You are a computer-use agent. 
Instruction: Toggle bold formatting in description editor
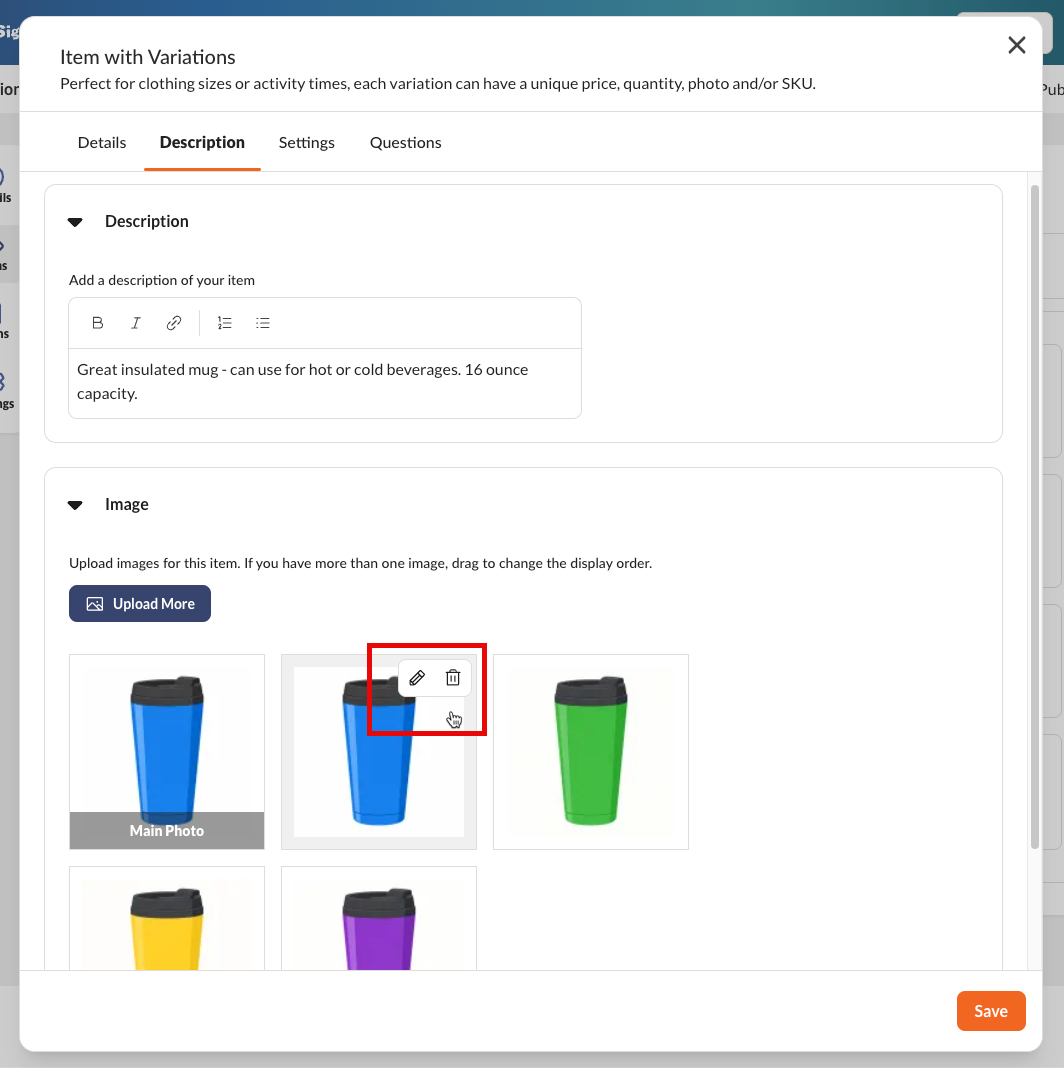97,323
